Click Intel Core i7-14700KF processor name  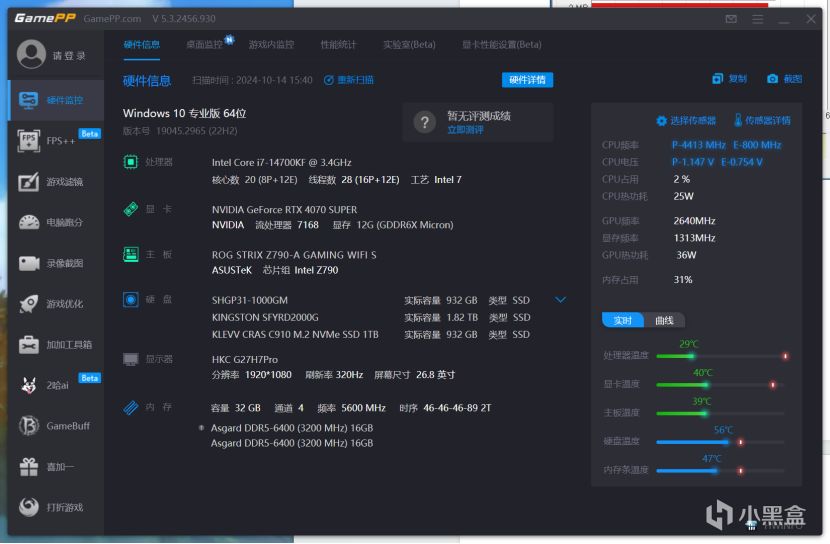point(282,162)
